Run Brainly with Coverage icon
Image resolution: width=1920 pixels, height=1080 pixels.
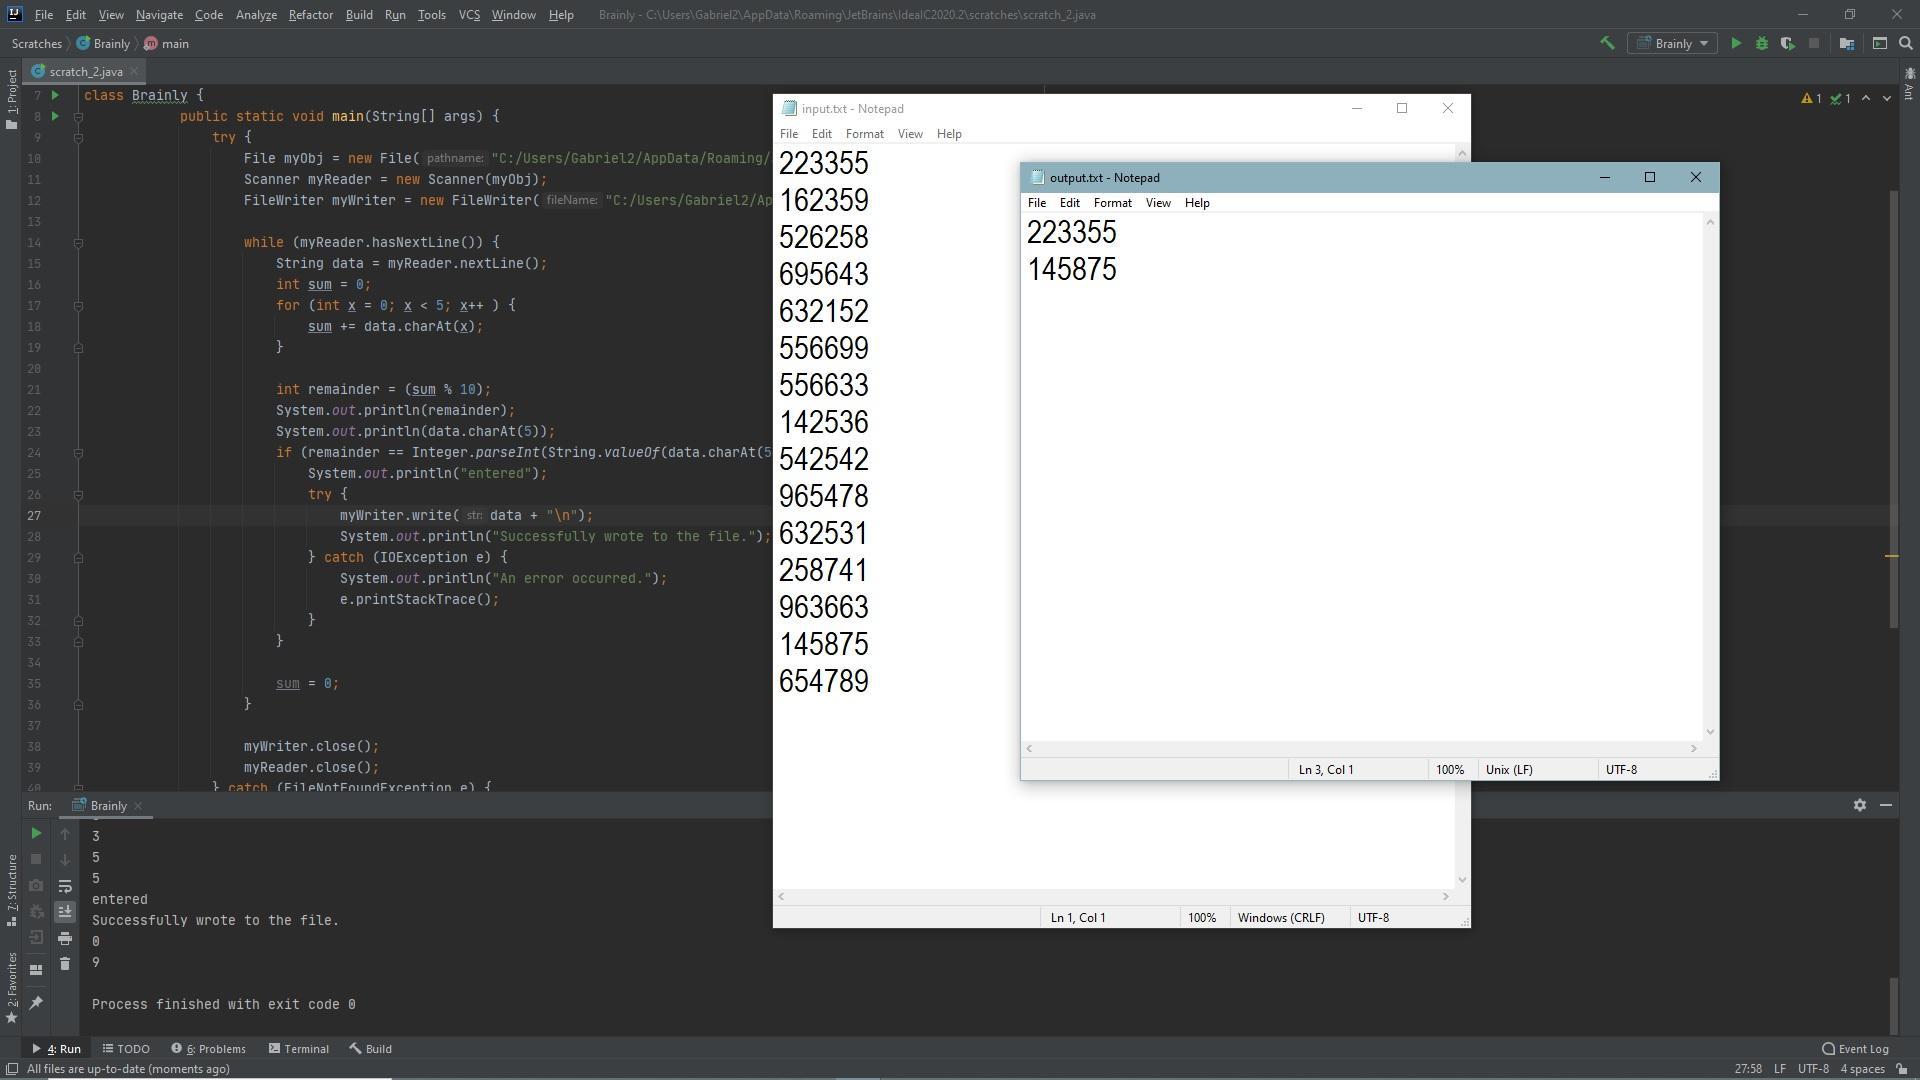click(1787, 43)
